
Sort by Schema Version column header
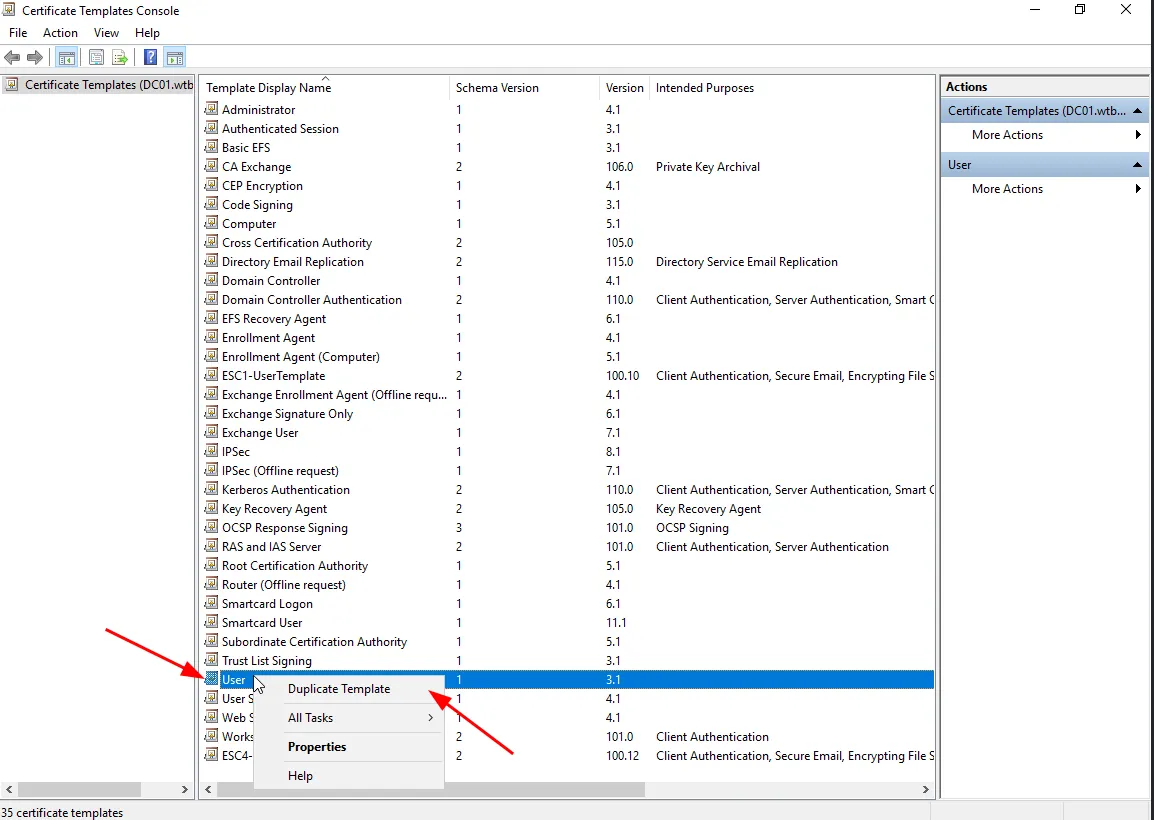click(497, 88)
